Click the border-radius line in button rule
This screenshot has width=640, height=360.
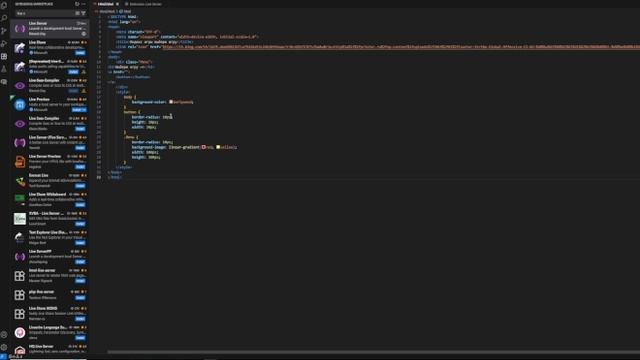click(x=152, y=117)
